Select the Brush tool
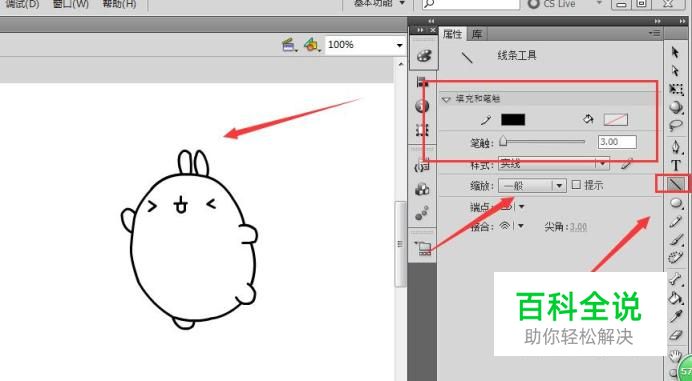The width and height of the screenshot is (692, 381). pyautogui.click(x=676, y=240)
